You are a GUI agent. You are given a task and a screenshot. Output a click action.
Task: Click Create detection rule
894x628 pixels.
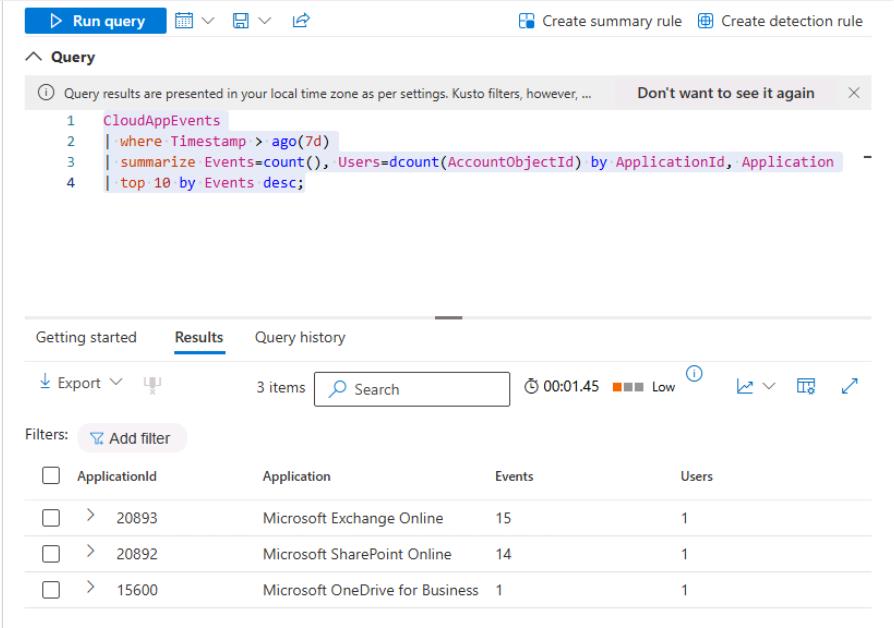coord(780,21)
